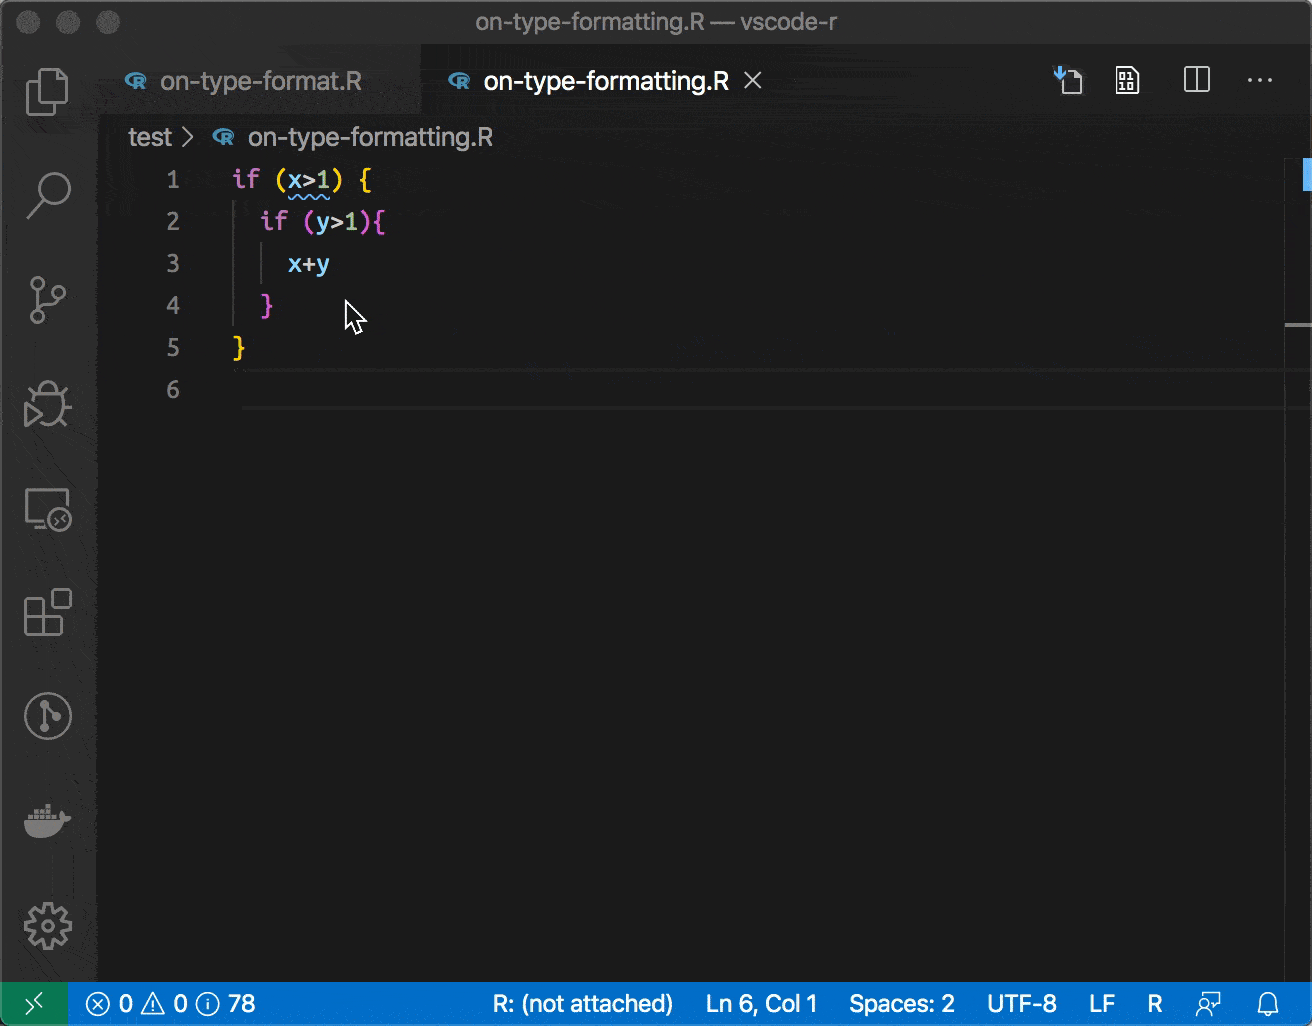Click Ln 6, Col 1 to go to line
This screenshot has width=1312, height=1026.
point(761,1004)
